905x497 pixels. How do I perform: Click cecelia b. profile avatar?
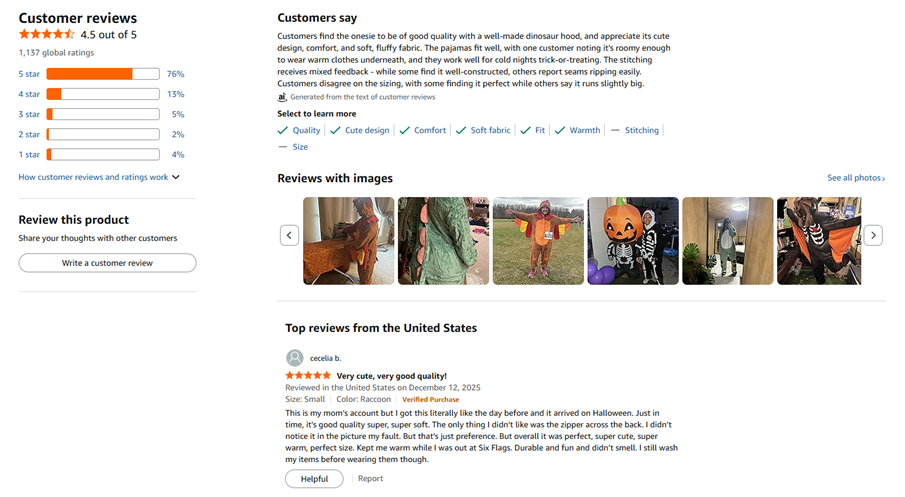(x=294, y=358)
